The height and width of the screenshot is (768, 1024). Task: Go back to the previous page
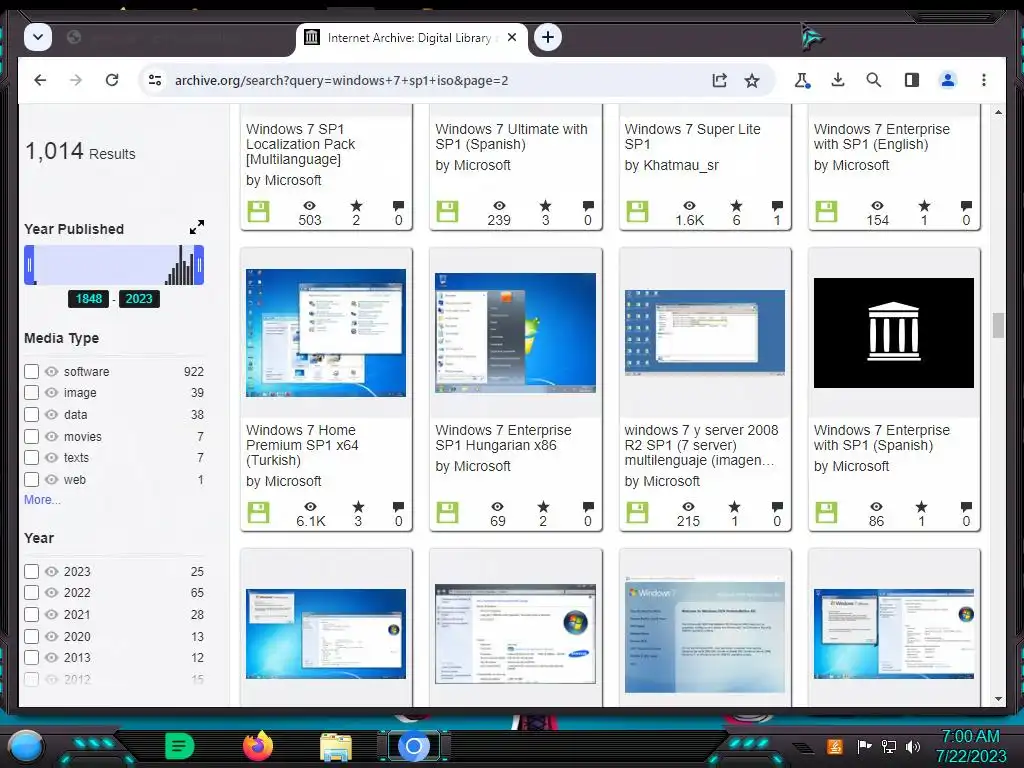(x=40, y=80)
